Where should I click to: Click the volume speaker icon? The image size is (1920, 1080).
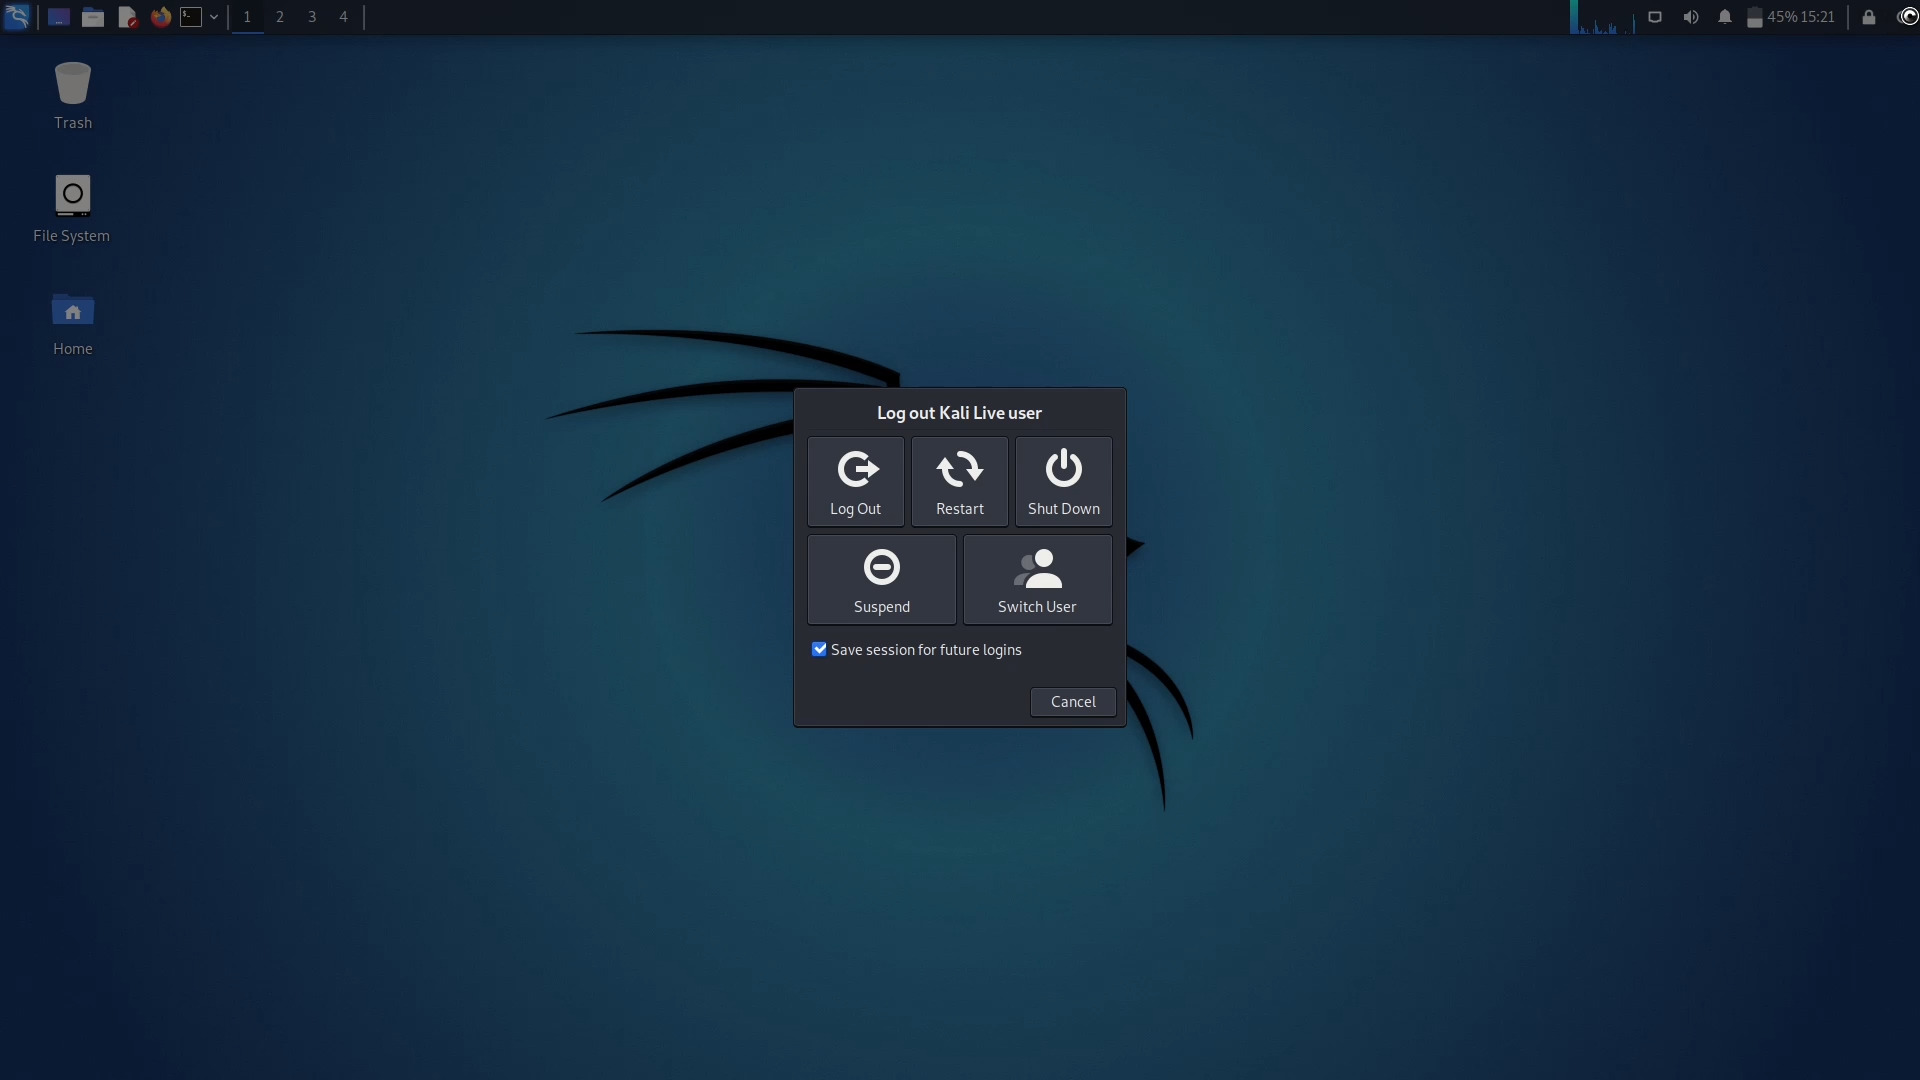(1691, 17)
